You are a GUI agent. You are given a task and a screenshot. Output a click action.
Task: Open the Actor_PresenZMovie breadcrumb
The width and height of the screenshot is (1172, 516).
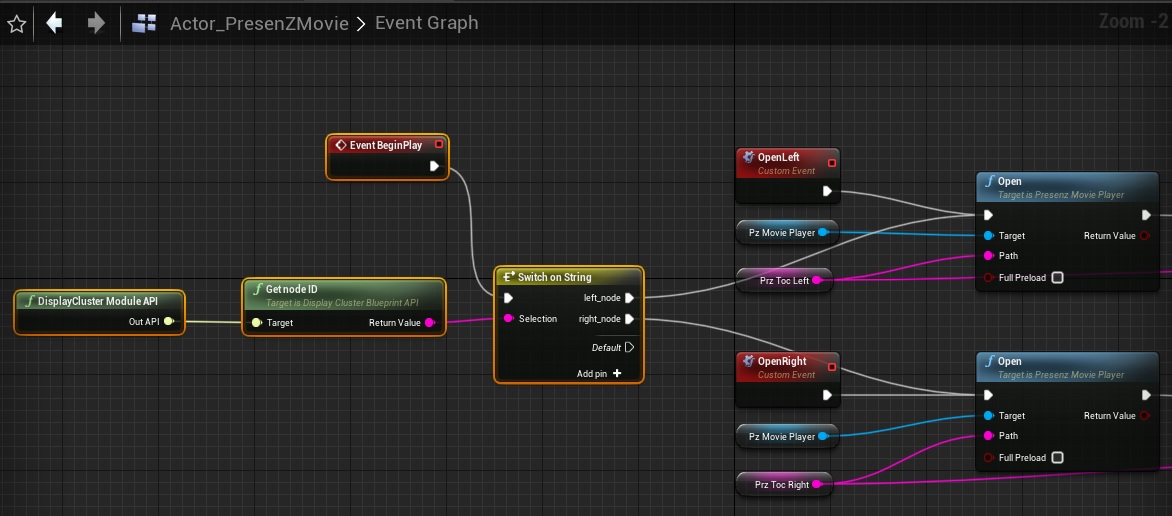259,23
